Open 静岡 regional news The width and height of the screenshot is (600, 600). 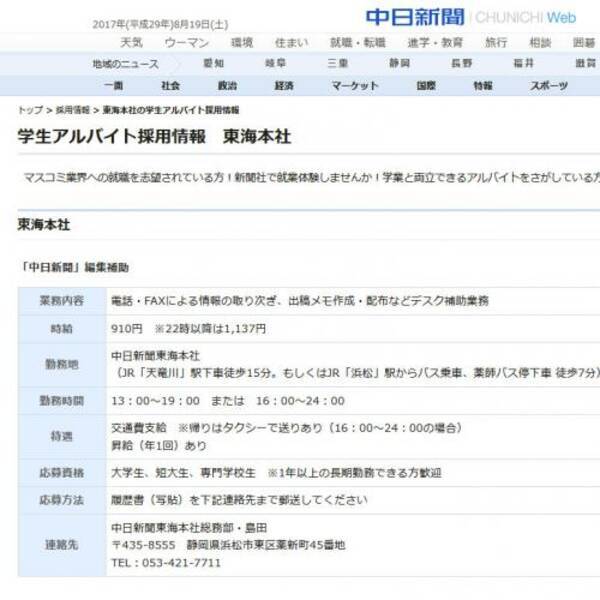pyautogui.click(x=371, y=63)
